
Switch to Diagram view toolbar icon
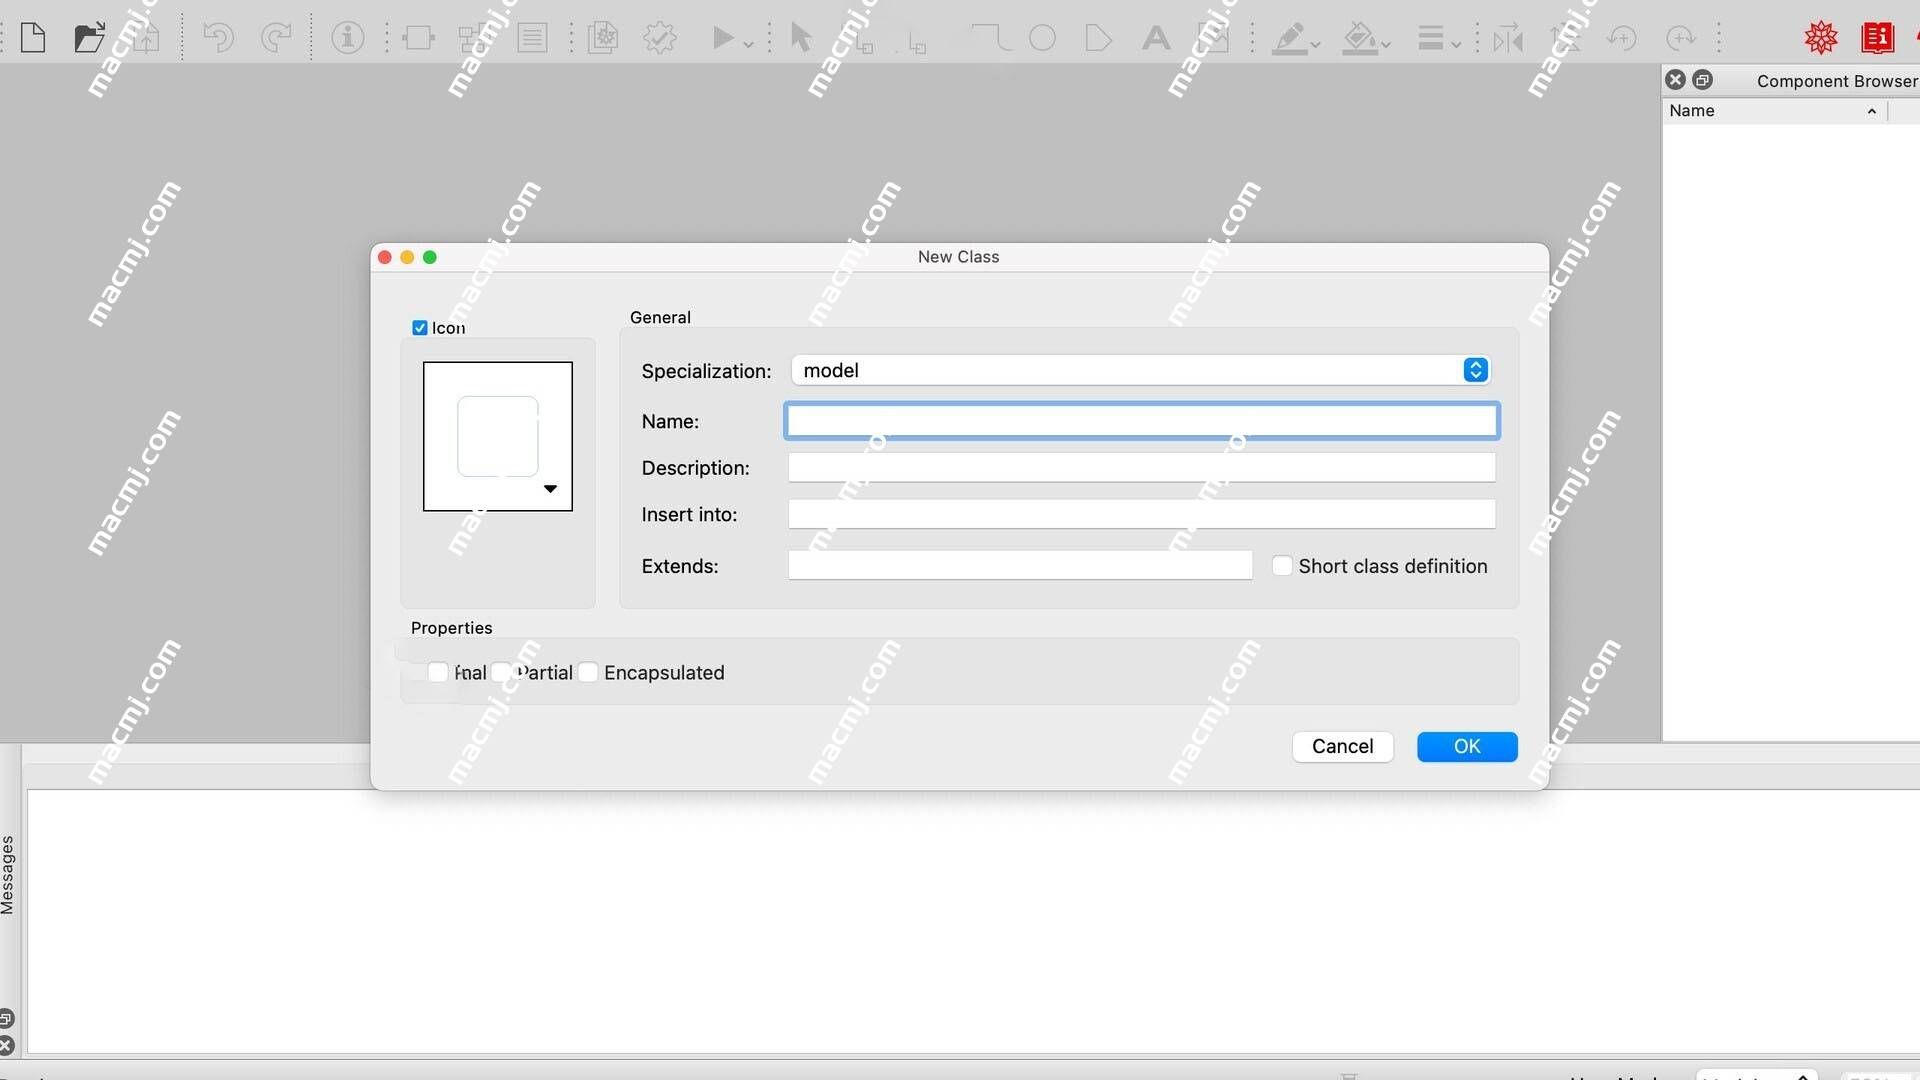[x=474, y=38]
